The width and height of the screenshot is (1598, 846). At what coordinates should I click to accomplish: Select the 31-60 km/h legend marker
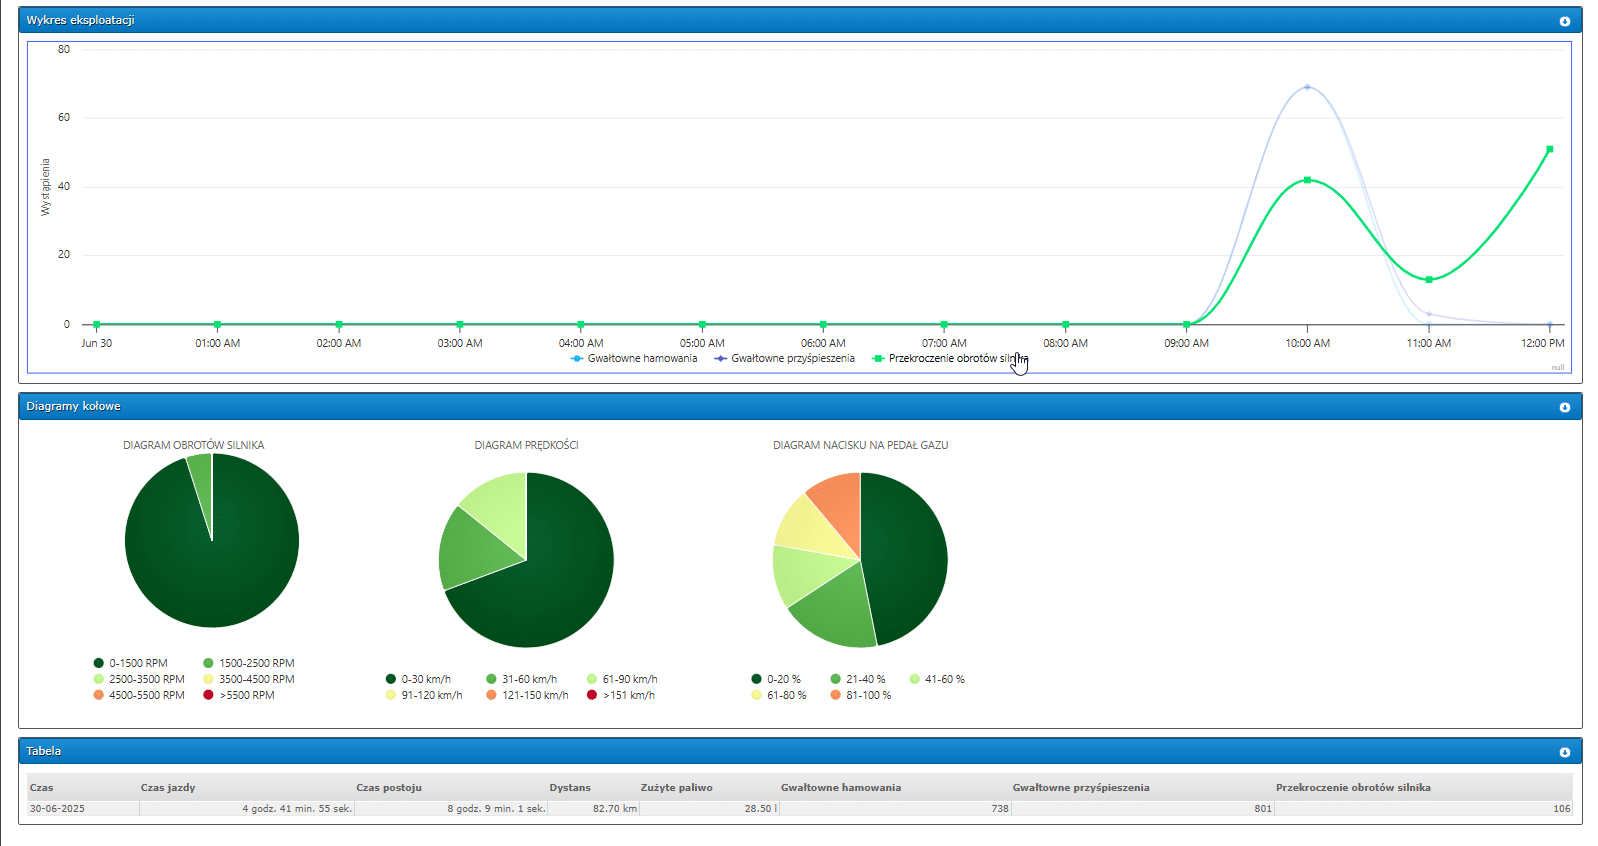pos(491,679)
